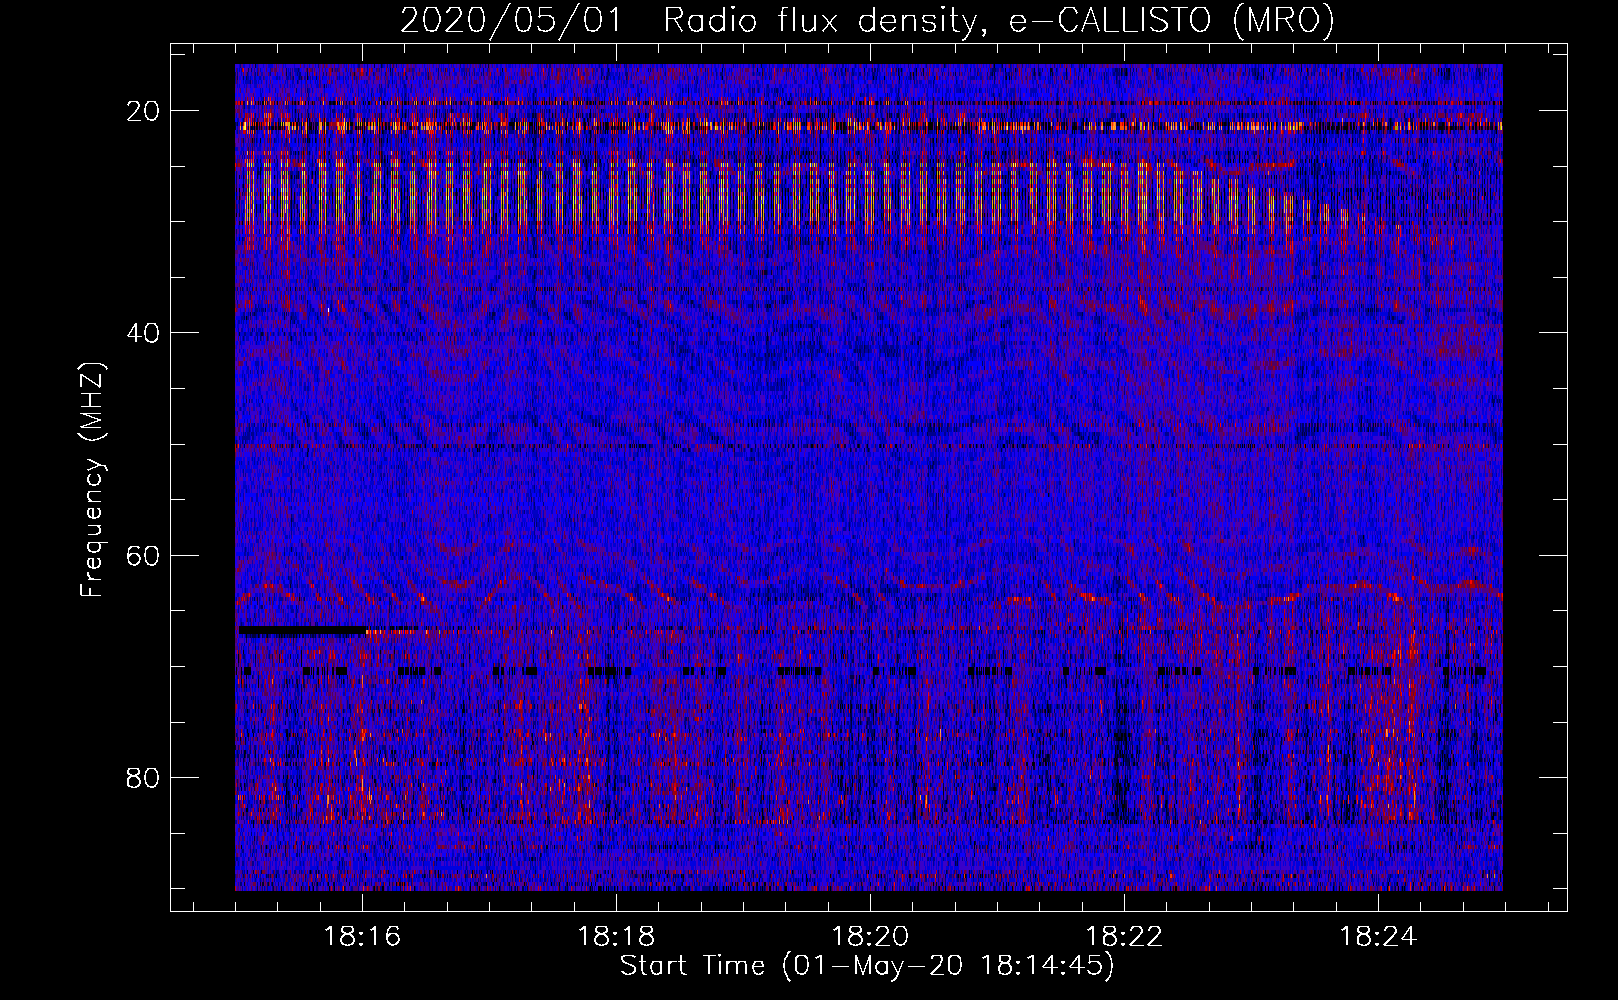Click the 18:20 time axis label

(870, 936)
